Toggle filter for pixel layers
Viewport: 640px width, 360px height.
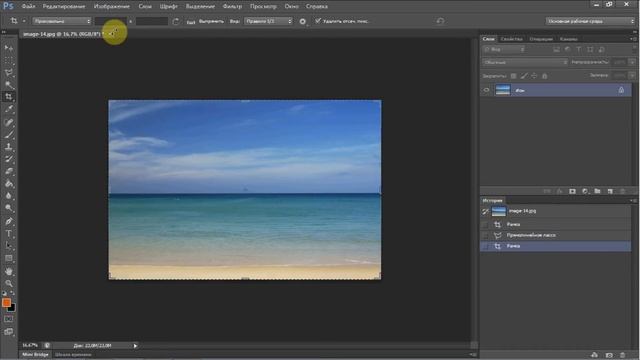(x=556, y=49)
